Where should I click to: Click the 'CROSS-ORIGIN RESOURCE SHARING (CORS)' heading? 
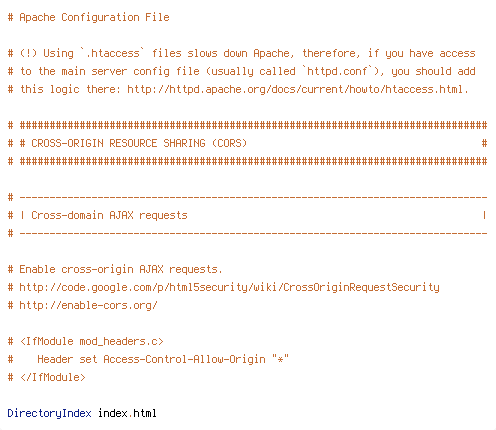point(139,143)
